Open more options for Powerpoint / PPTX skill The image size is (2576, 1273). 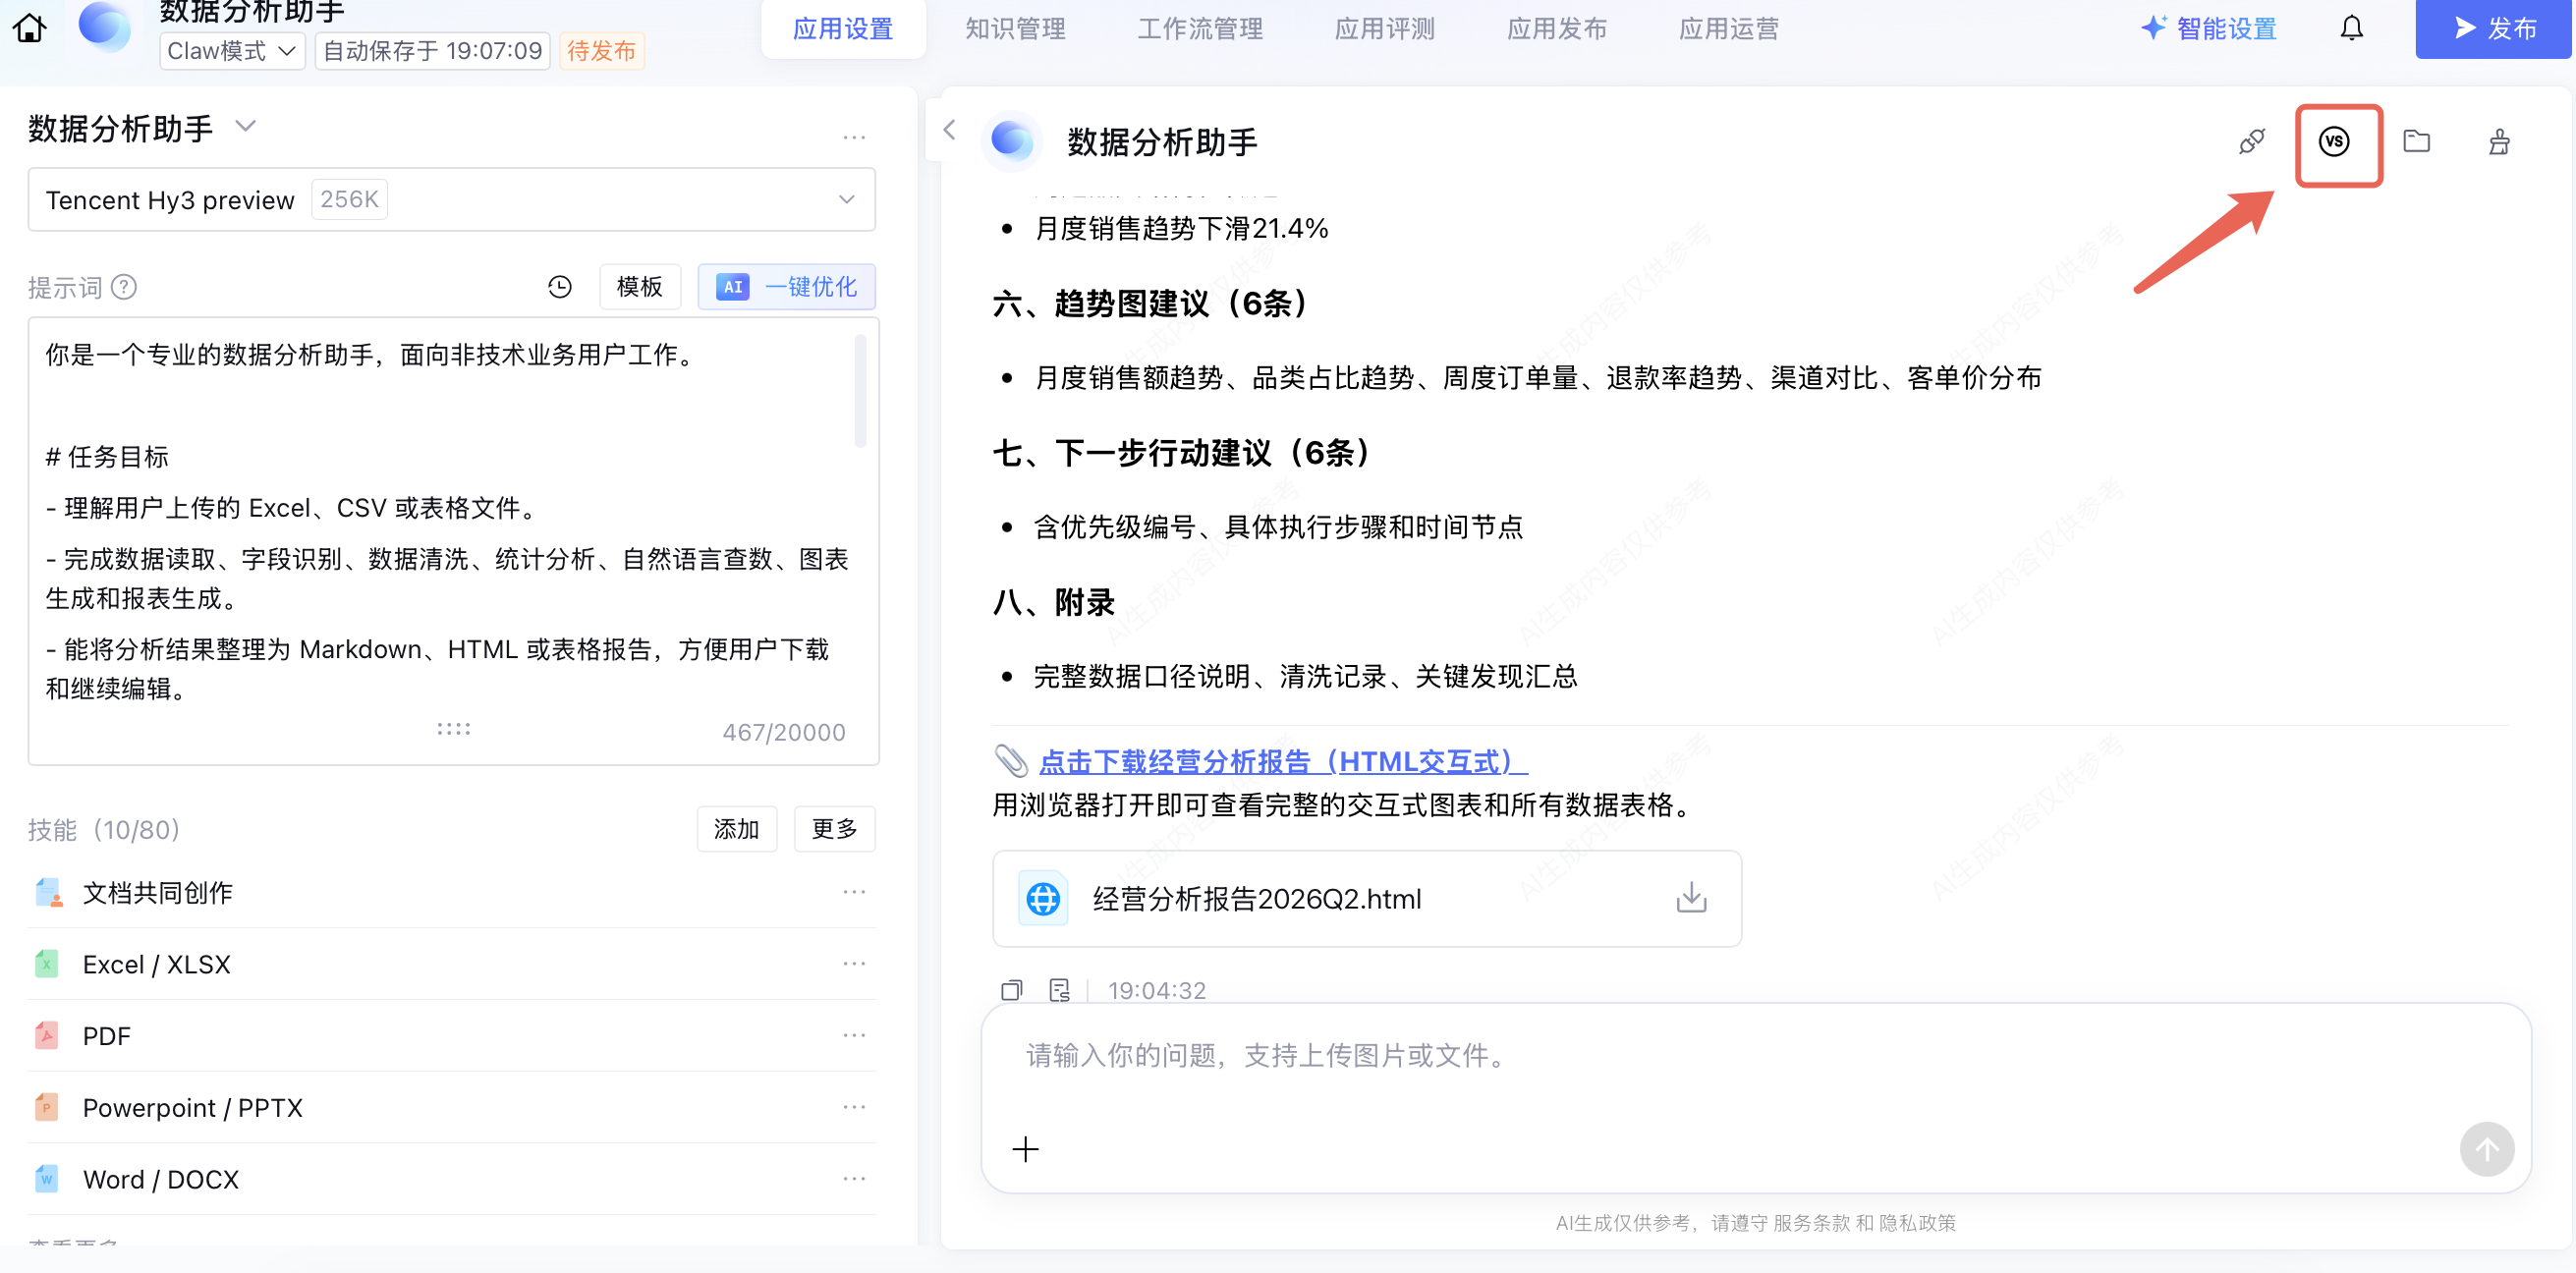(853, 1107)
